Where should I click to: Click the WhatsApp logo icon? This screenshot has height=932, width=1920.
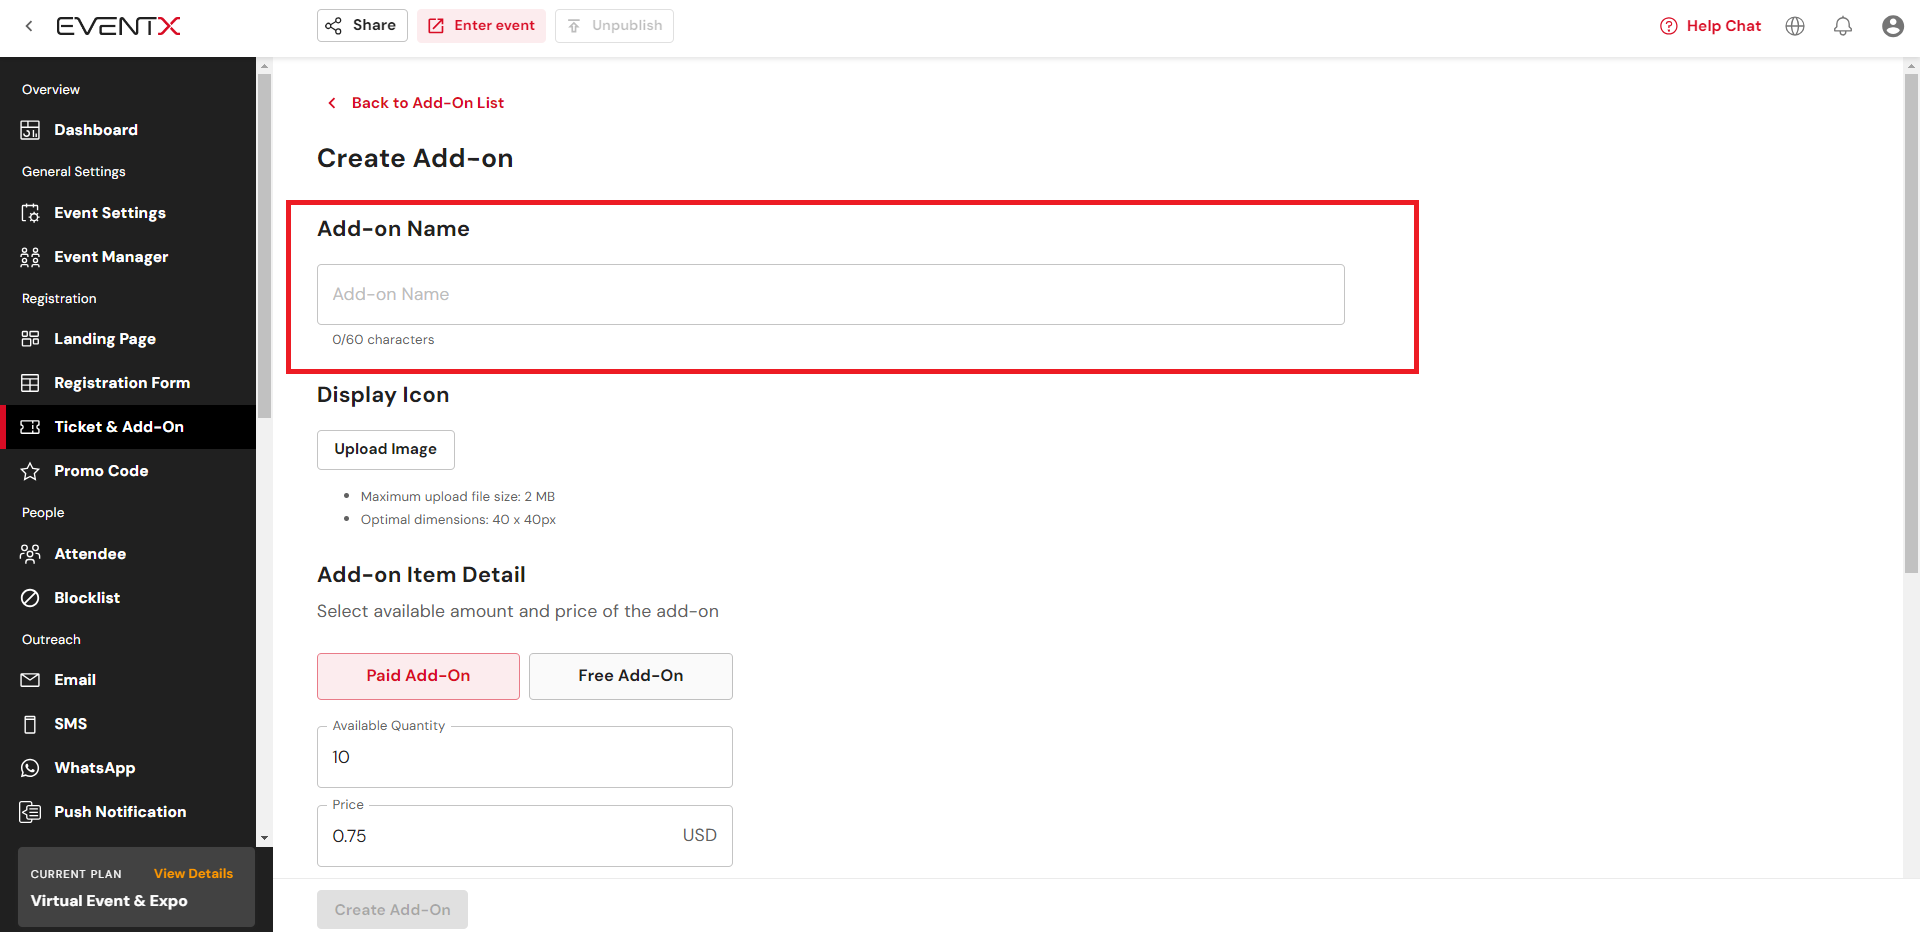[30, 768]
